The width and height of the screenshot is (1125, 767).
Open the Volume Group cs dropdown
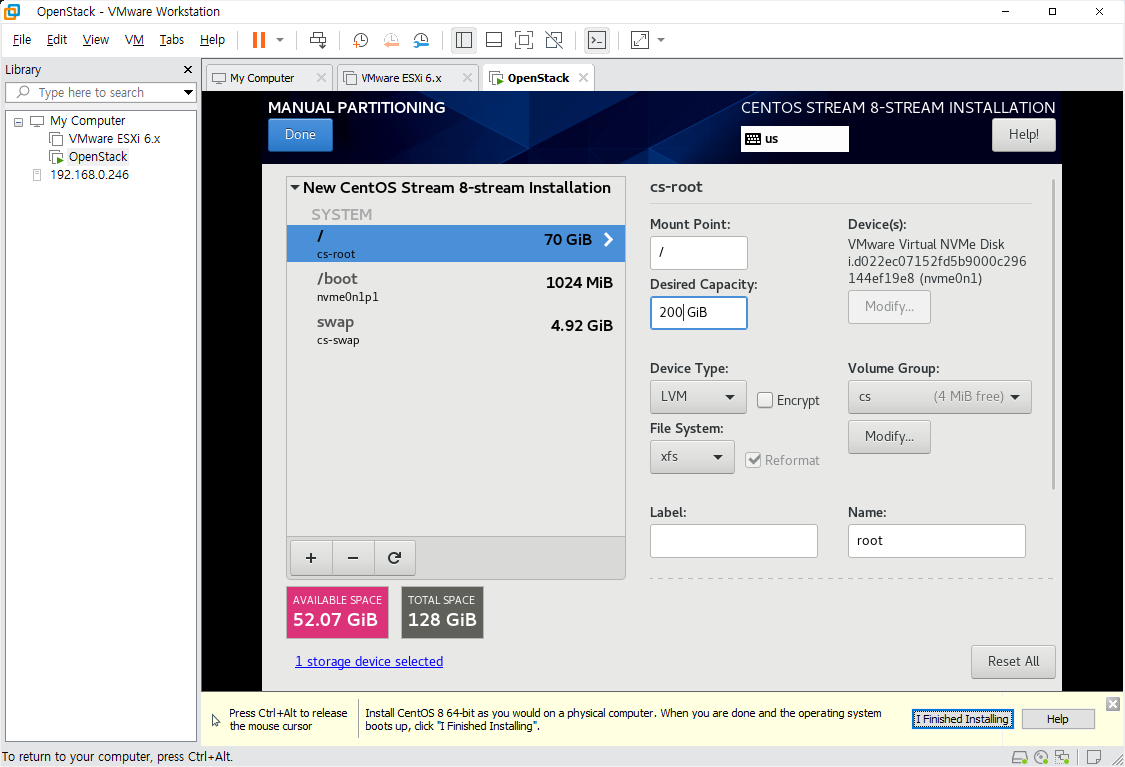point(939,397)
